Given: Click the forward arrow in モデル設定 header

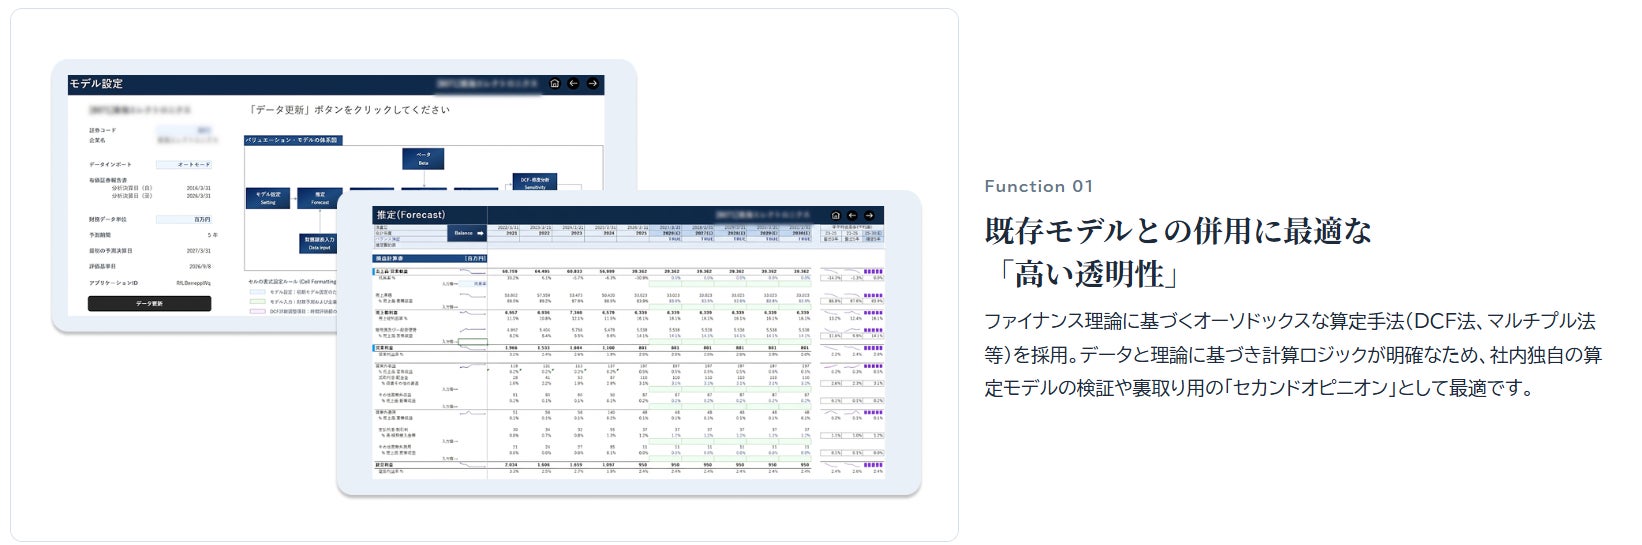Looking at the screenshot, I should 593,84.
